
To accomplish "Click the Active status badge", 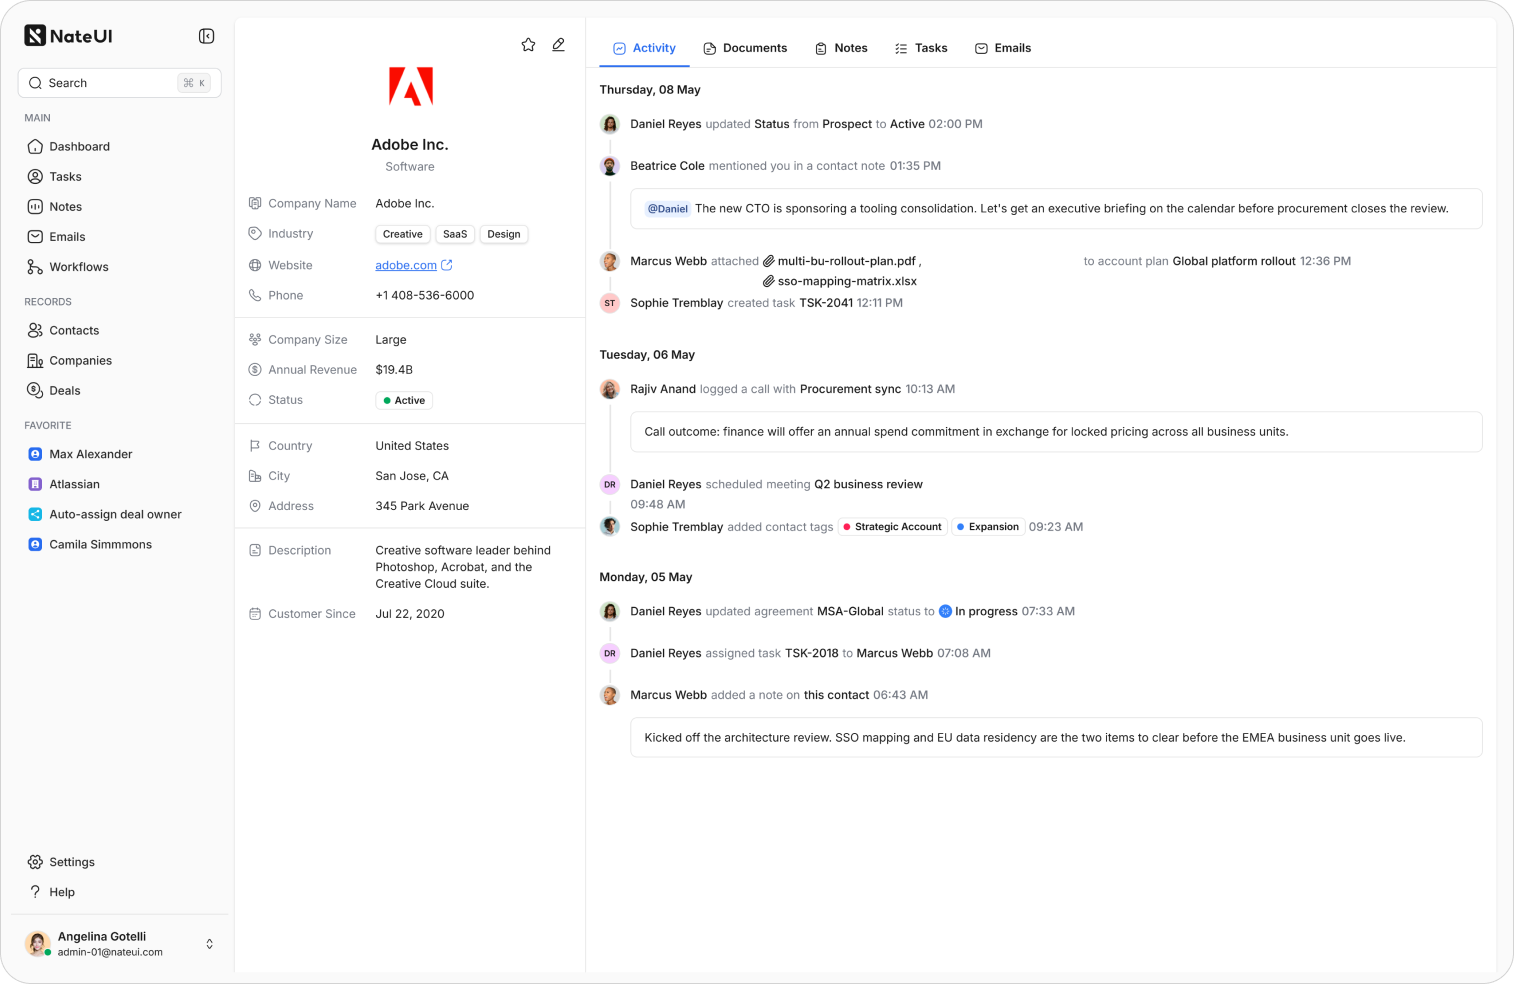I will 404,400.
